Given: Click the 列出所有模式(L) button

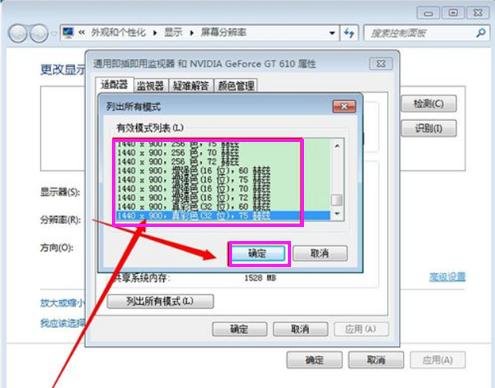Looking at the screenshot, I should point(160,301).
